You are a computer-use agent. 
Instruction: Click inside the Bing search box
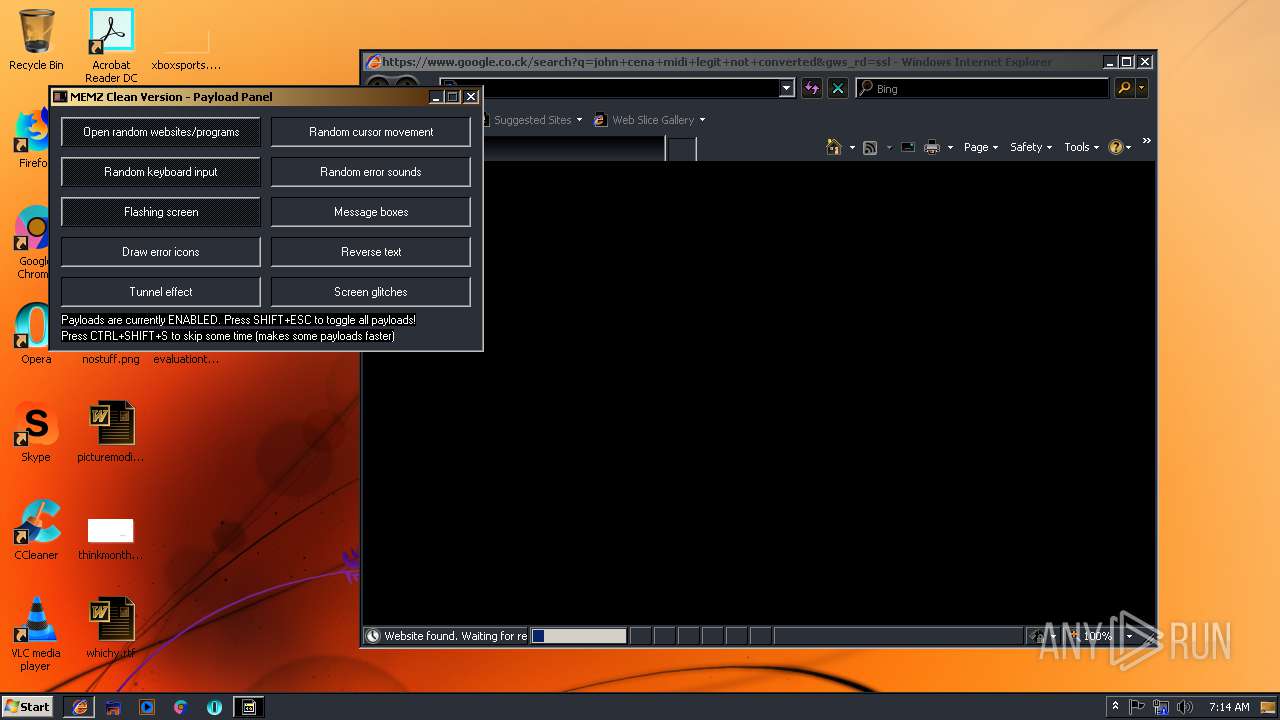pyautogui.click(x=983, y=88)
